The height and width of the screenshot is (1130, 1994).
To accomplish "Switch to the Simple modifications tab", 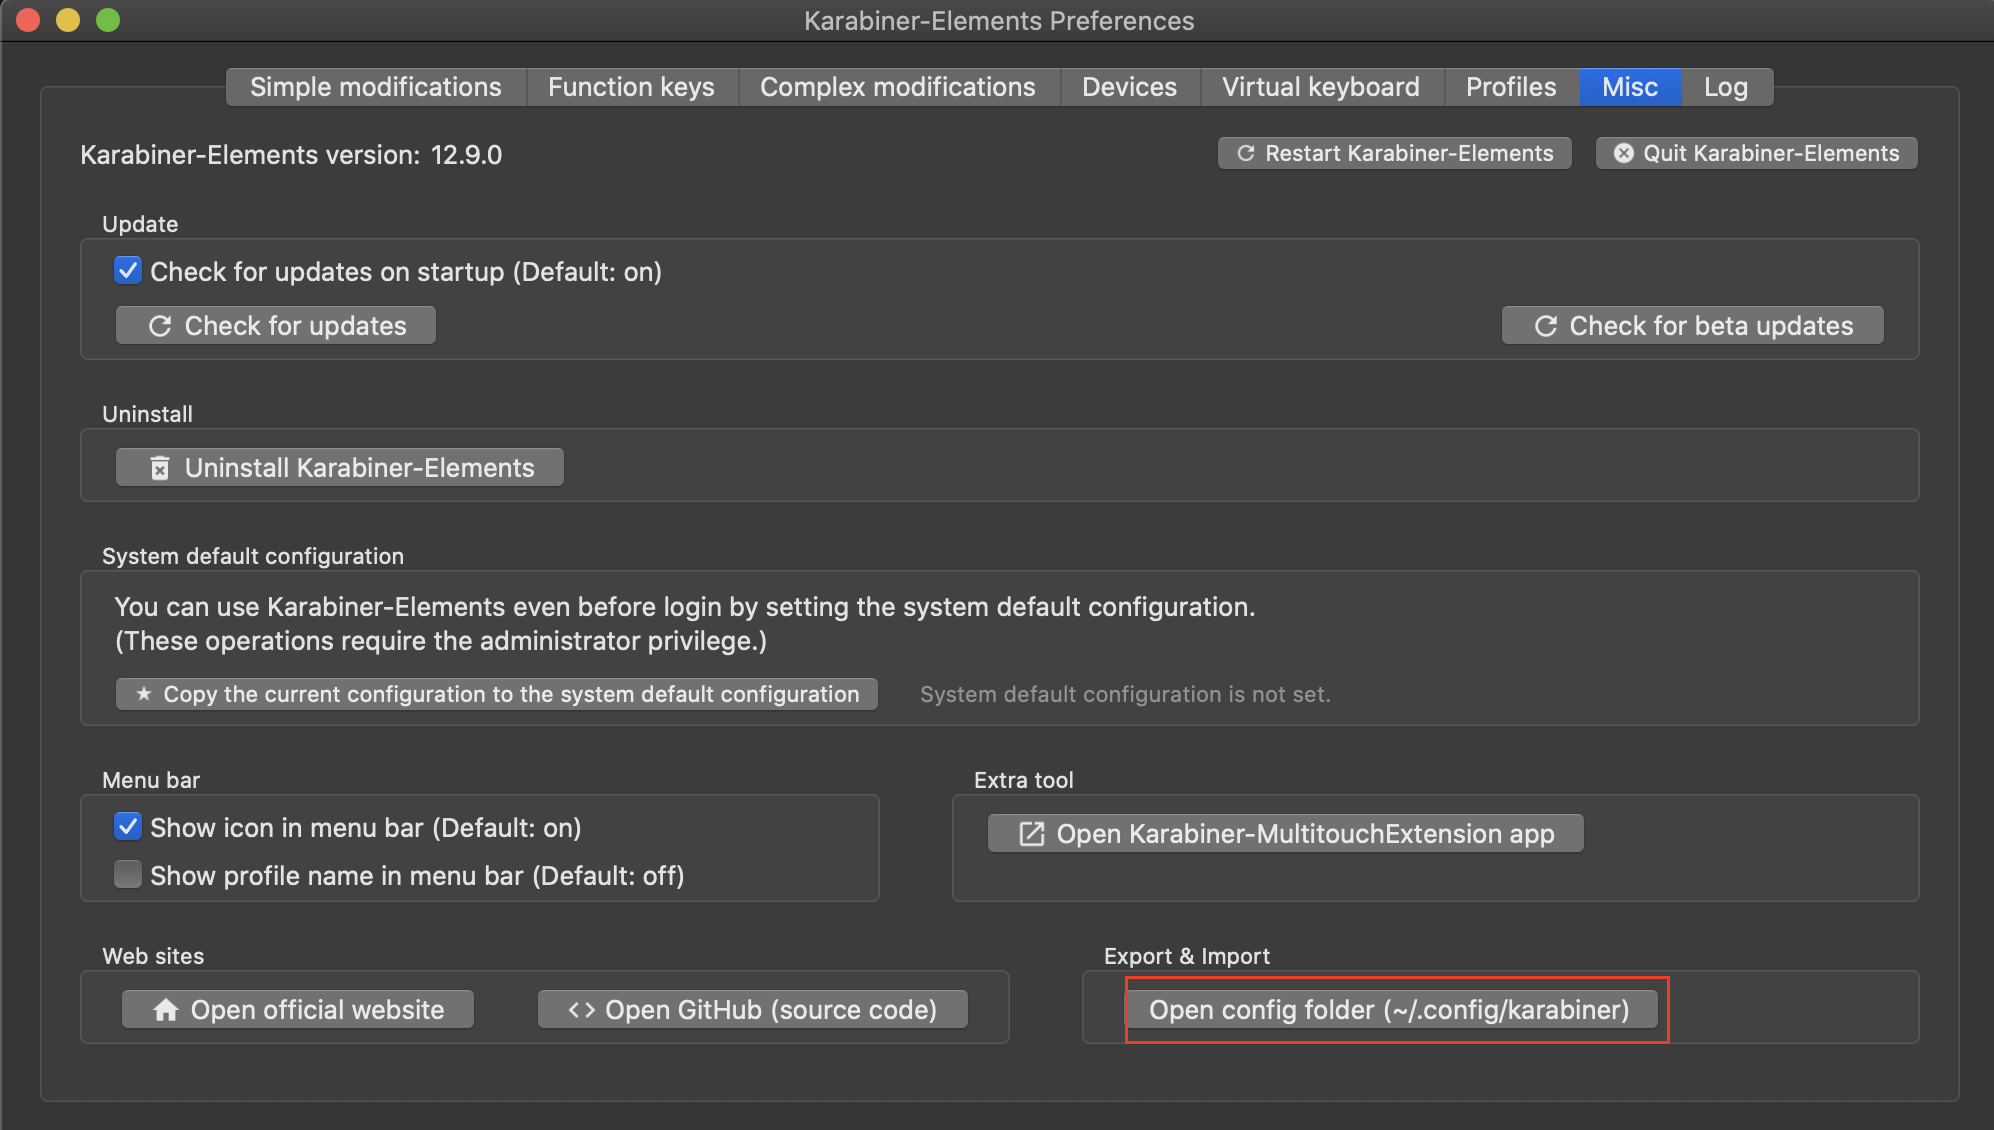I will [375, 87].
